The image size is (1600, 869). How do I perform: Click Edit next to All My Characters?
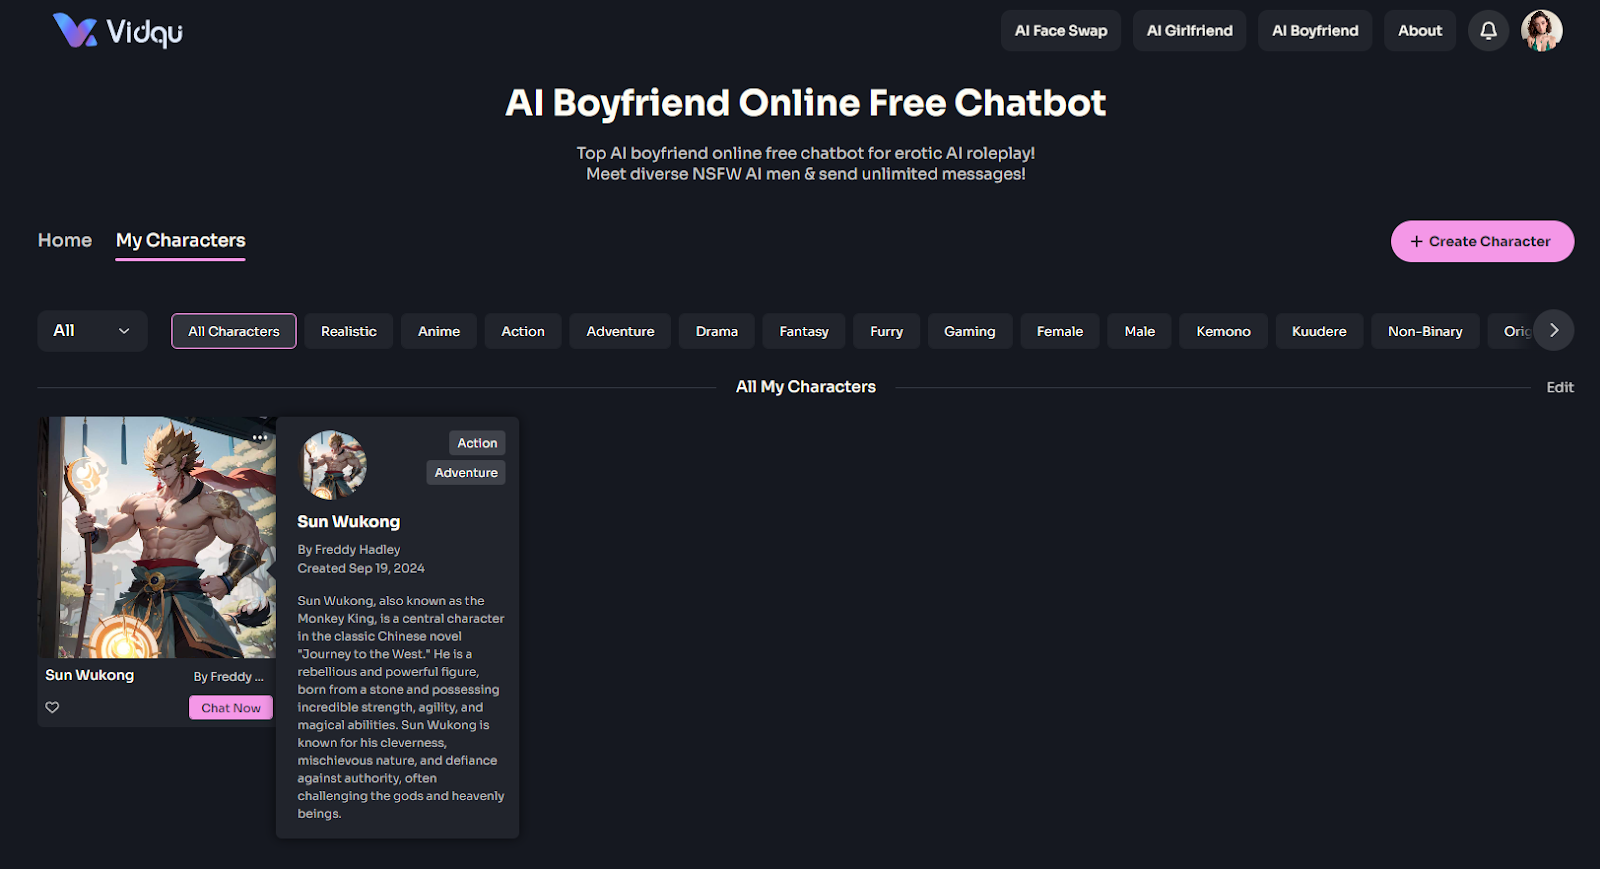click(1560, 387)
